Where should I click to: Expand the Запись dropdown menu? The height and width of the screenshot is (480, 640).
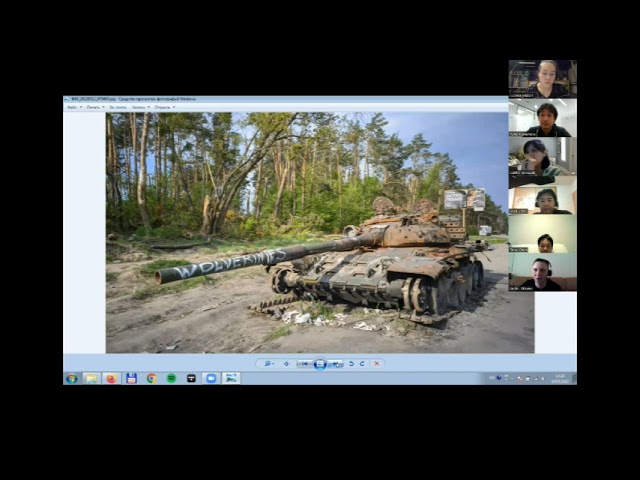[141, 107]
